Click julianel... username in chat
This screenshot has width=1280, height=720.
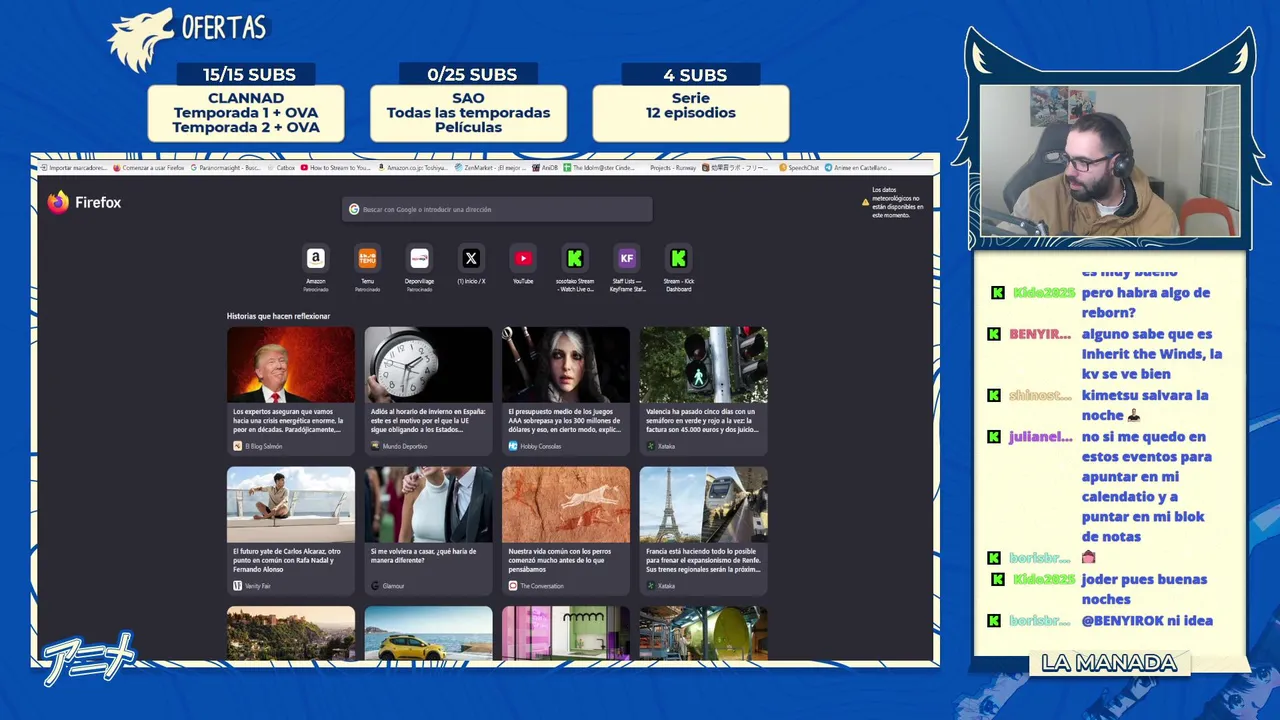coord(1040,437)
